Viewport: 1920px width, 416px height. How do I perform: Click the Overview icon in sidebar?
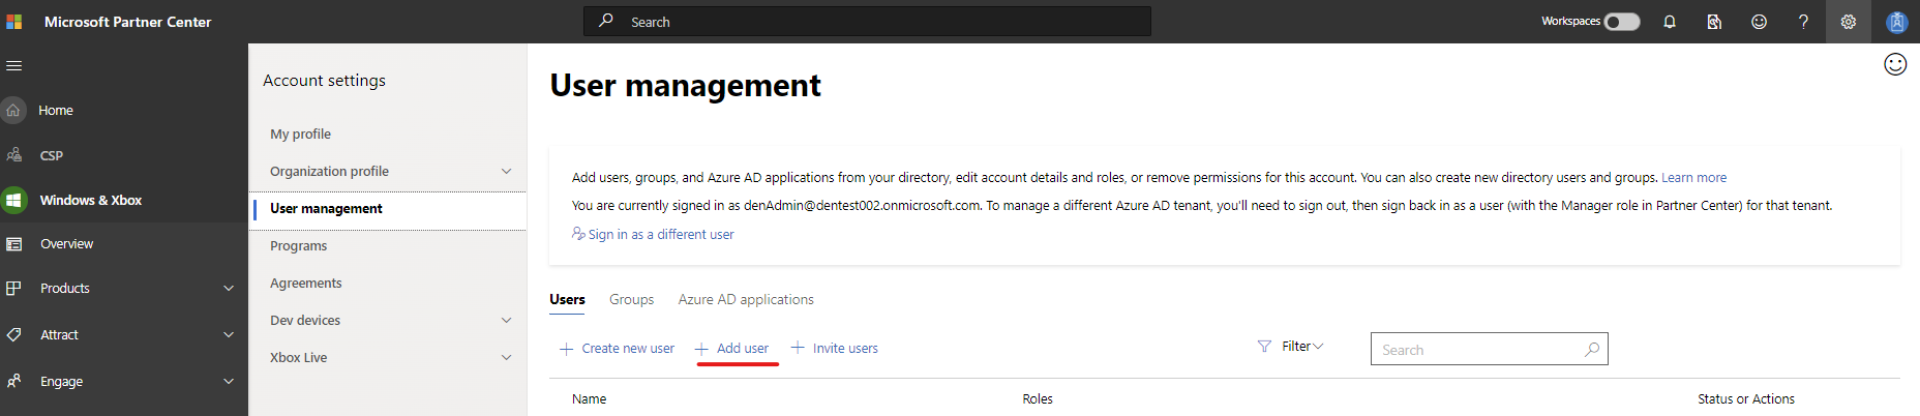click(14, 244)
